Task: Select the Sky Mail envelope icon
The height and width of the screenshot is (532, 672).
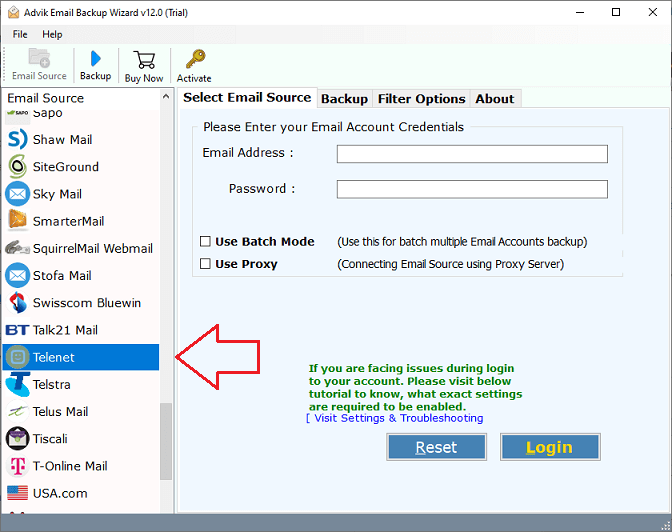Action: click(x=18, y=194)
